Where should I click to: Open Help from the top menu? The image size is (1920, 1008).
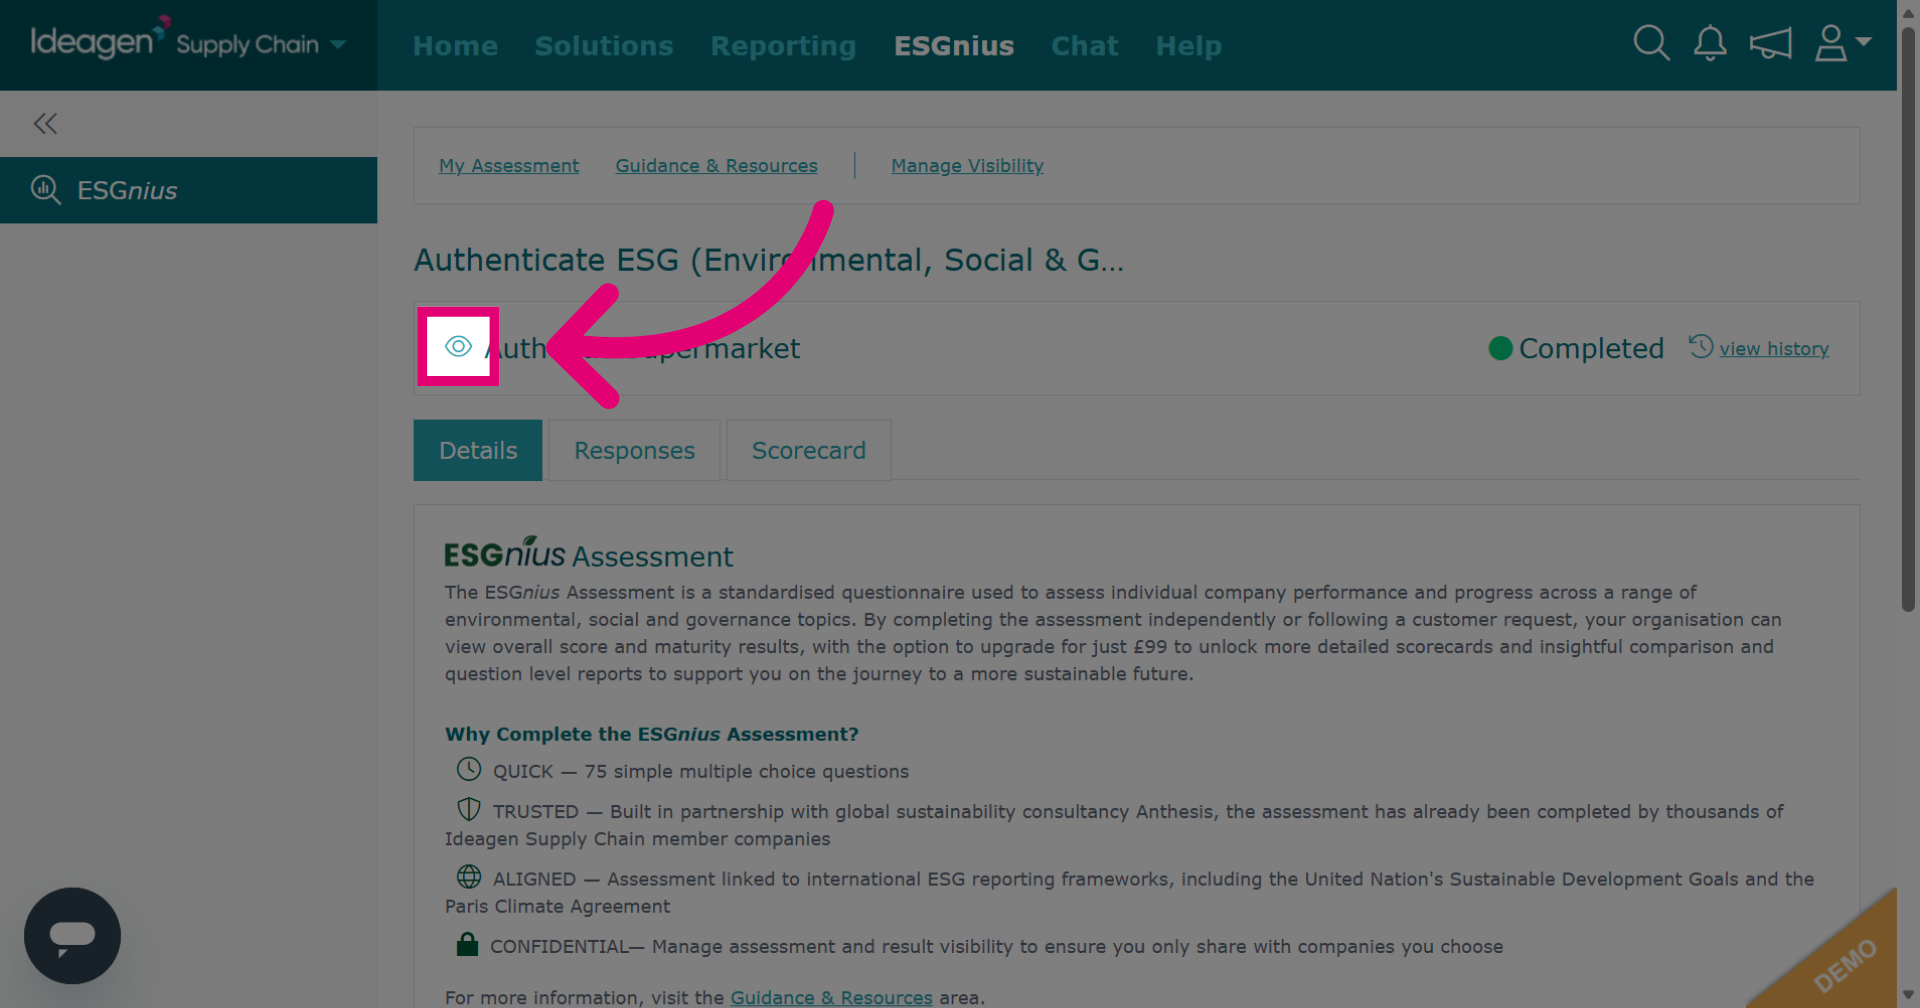point(1188,46)
